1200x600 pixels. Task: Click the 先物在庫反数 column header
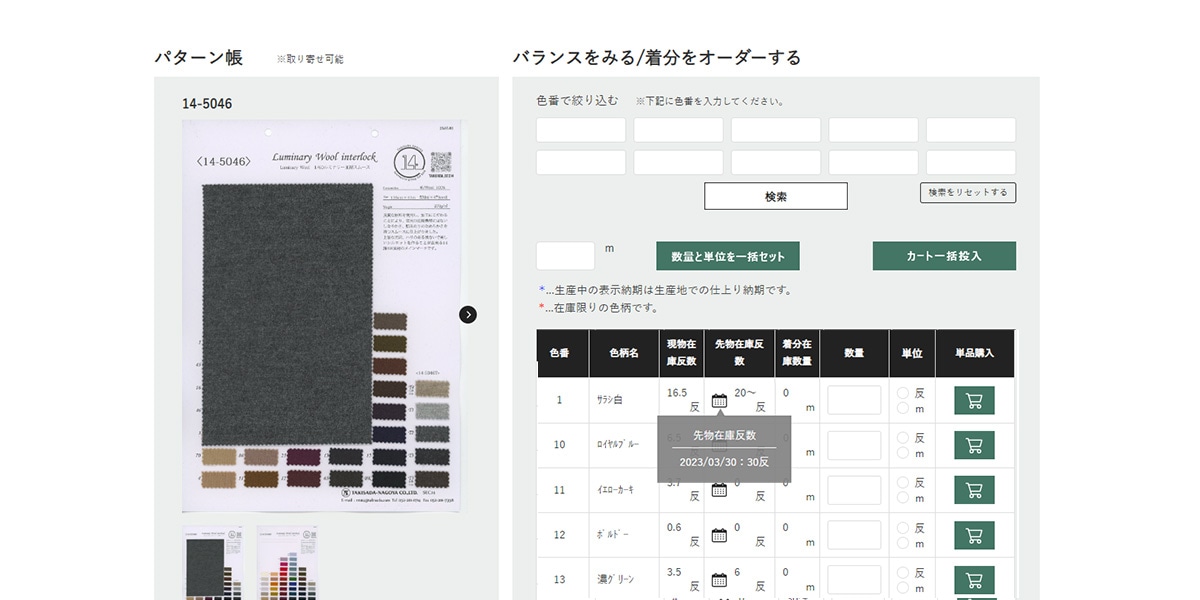739,354
